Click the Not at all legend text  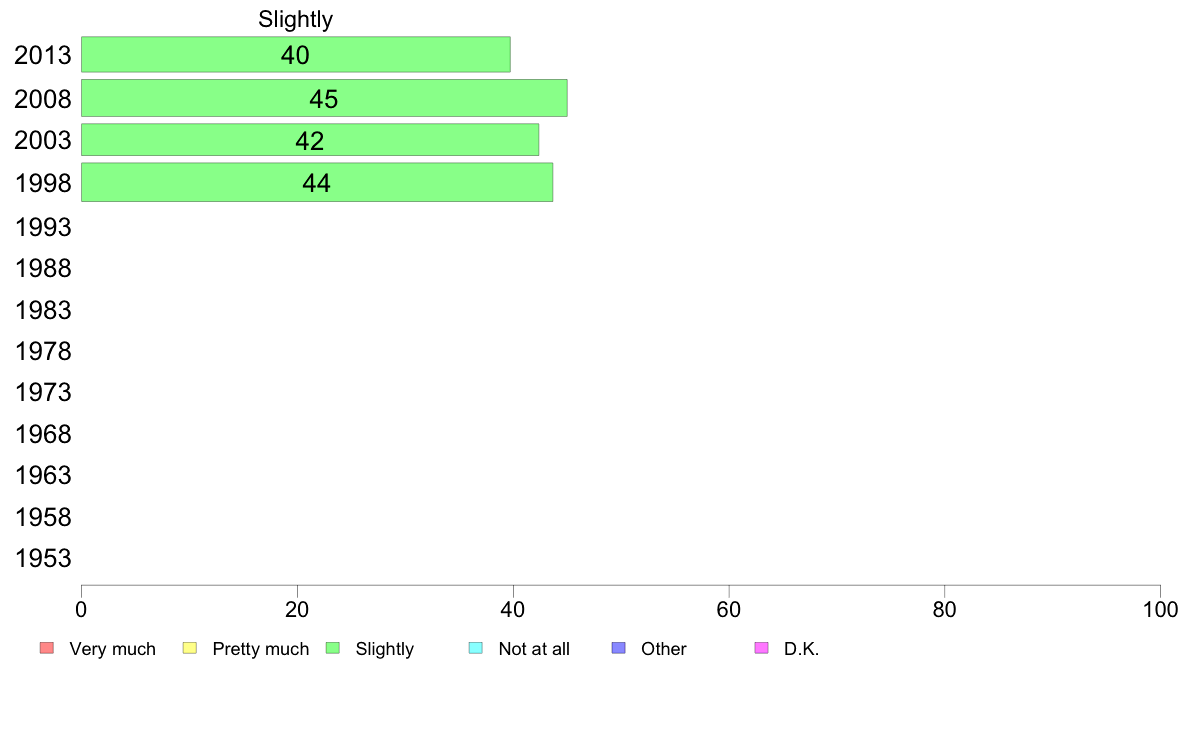[x=534, y=649]
